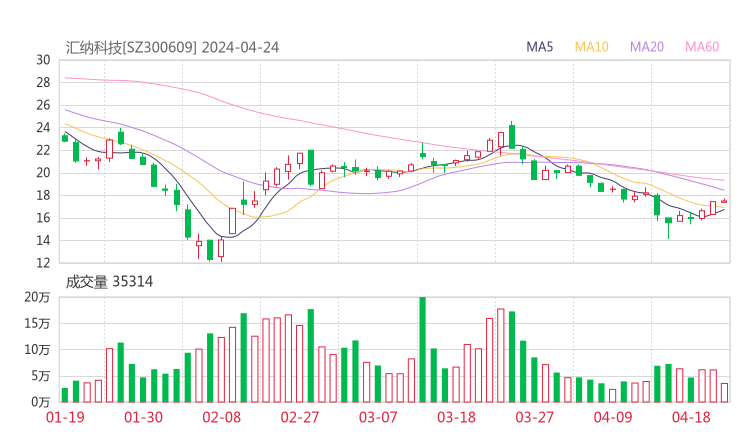
Task: Click the stock title 汇纳科技[SZ300609] 2024-04-24
Action: [172, 48]
